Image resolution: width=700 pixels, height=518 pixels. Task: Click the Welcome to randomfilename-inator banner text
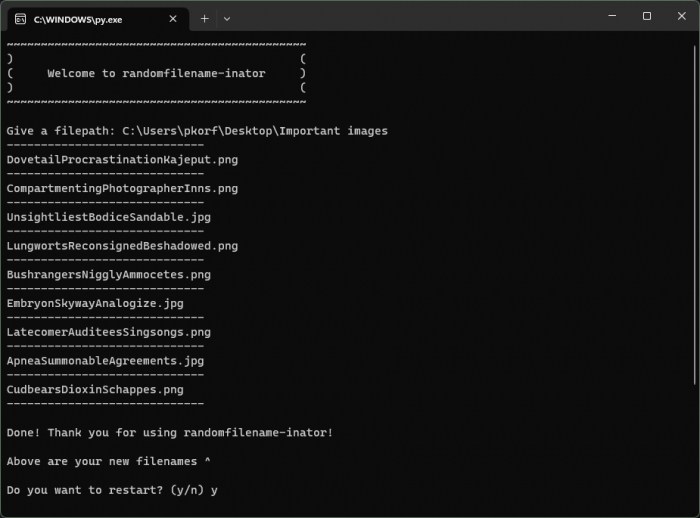click(156, 73)
